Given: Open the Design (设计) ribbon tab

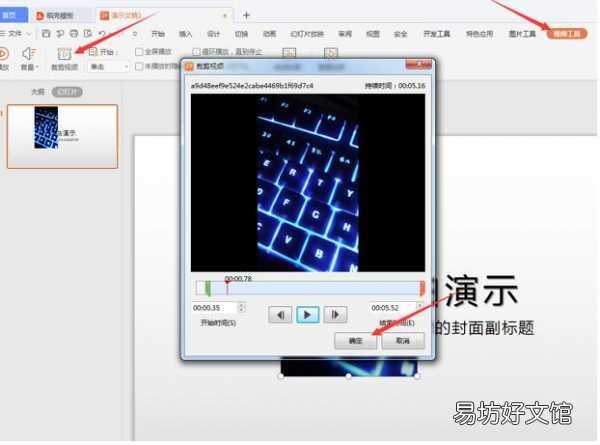Looking at the screenshot, I should click(x=213, y=34).
